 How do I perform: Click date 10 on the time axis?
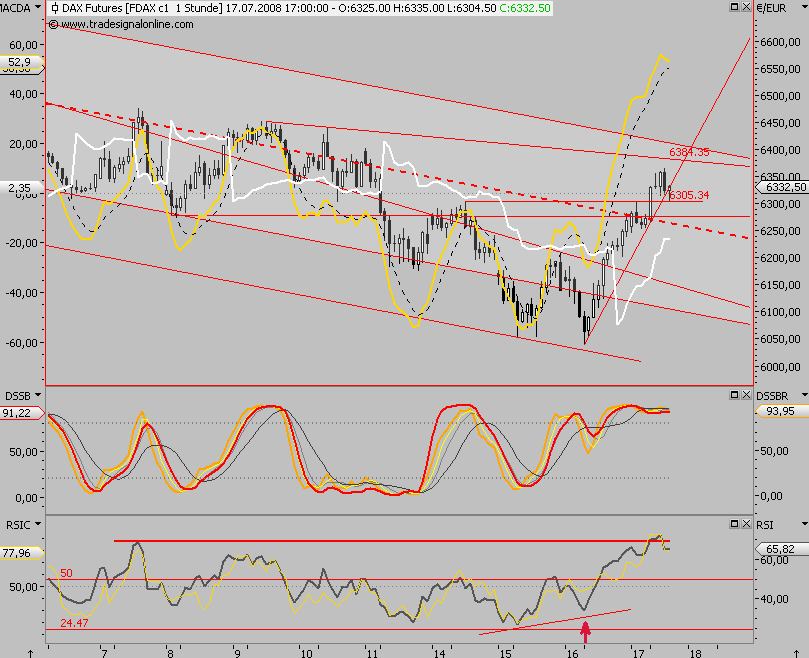point(306,653)
